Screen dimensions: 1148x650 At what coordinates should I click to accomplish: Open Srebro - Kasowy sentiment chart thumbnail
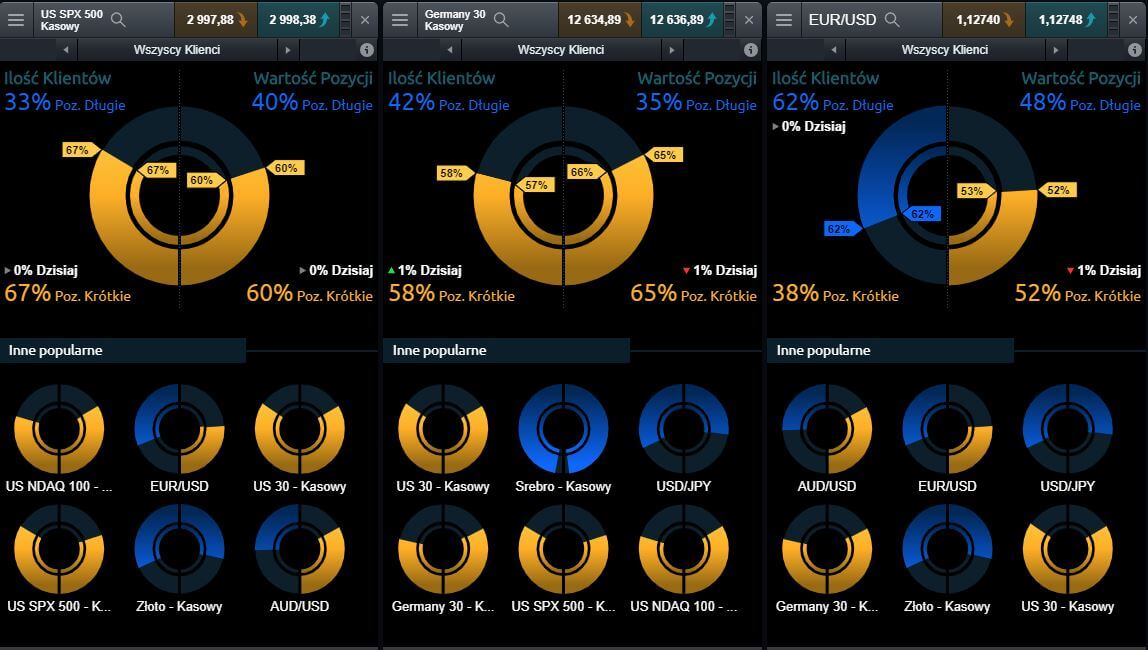tap(563, 428)
